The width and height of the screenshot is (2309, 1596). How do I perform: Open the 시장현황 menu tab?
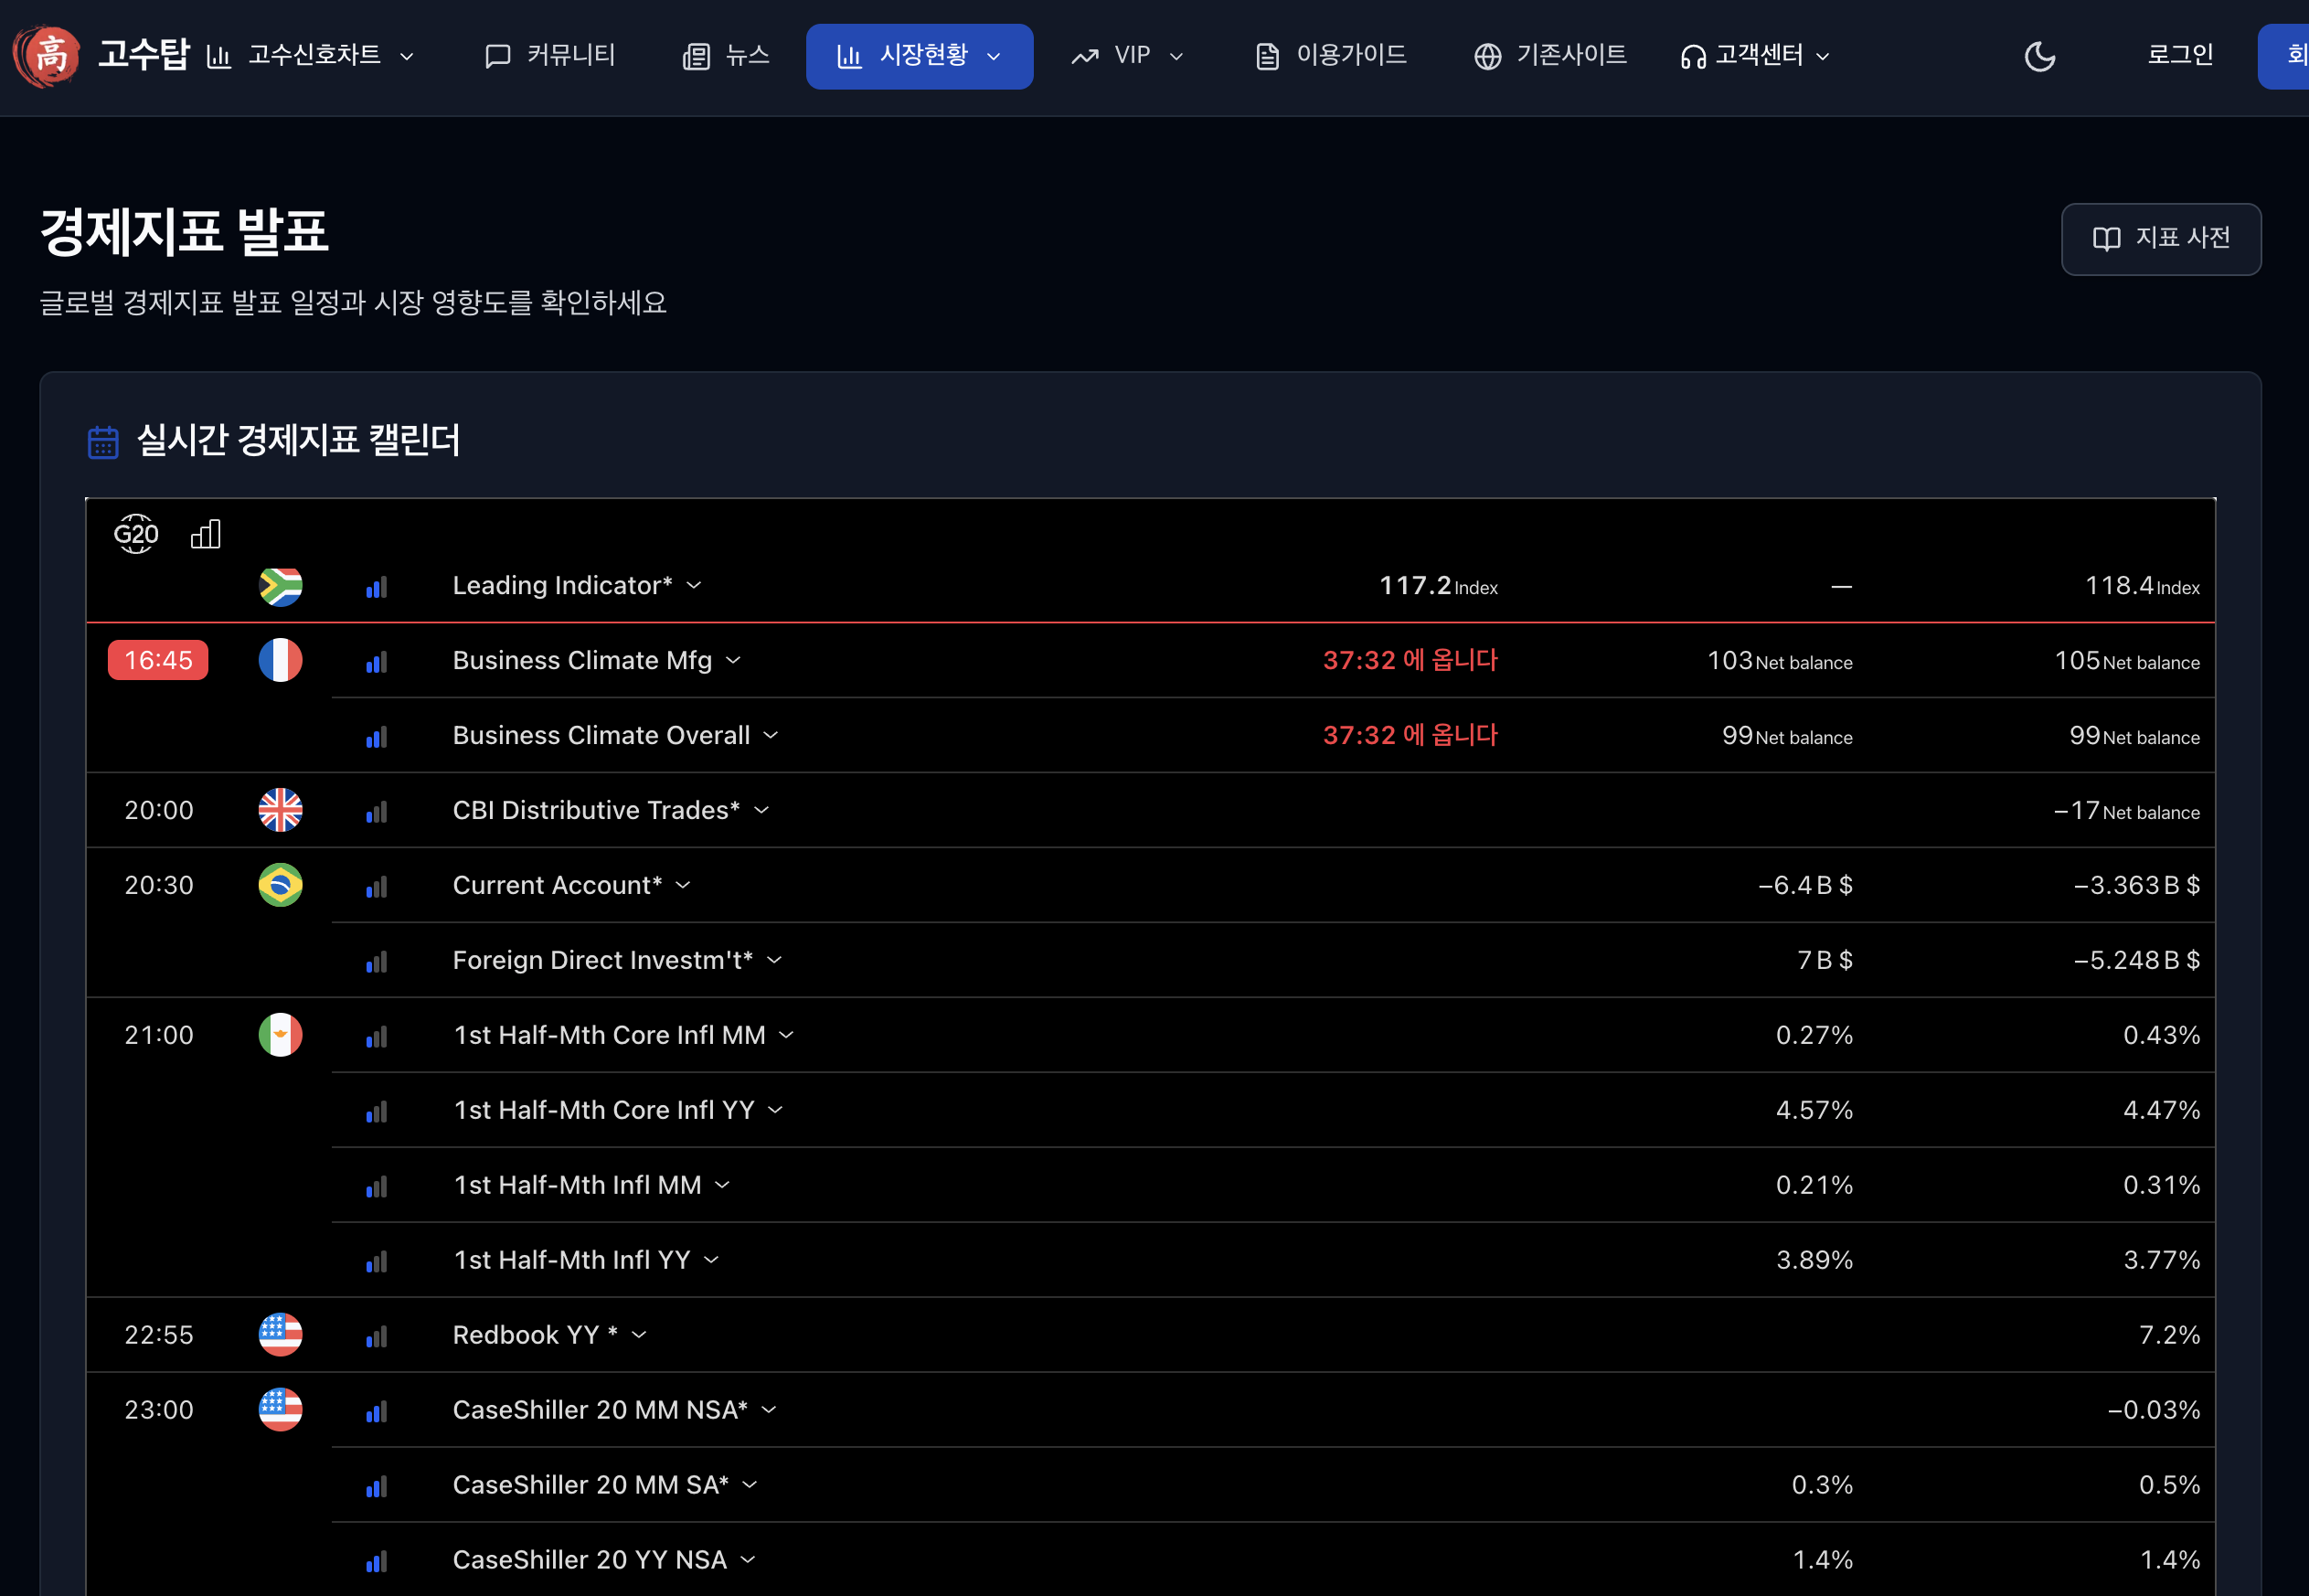click(919, 56)
